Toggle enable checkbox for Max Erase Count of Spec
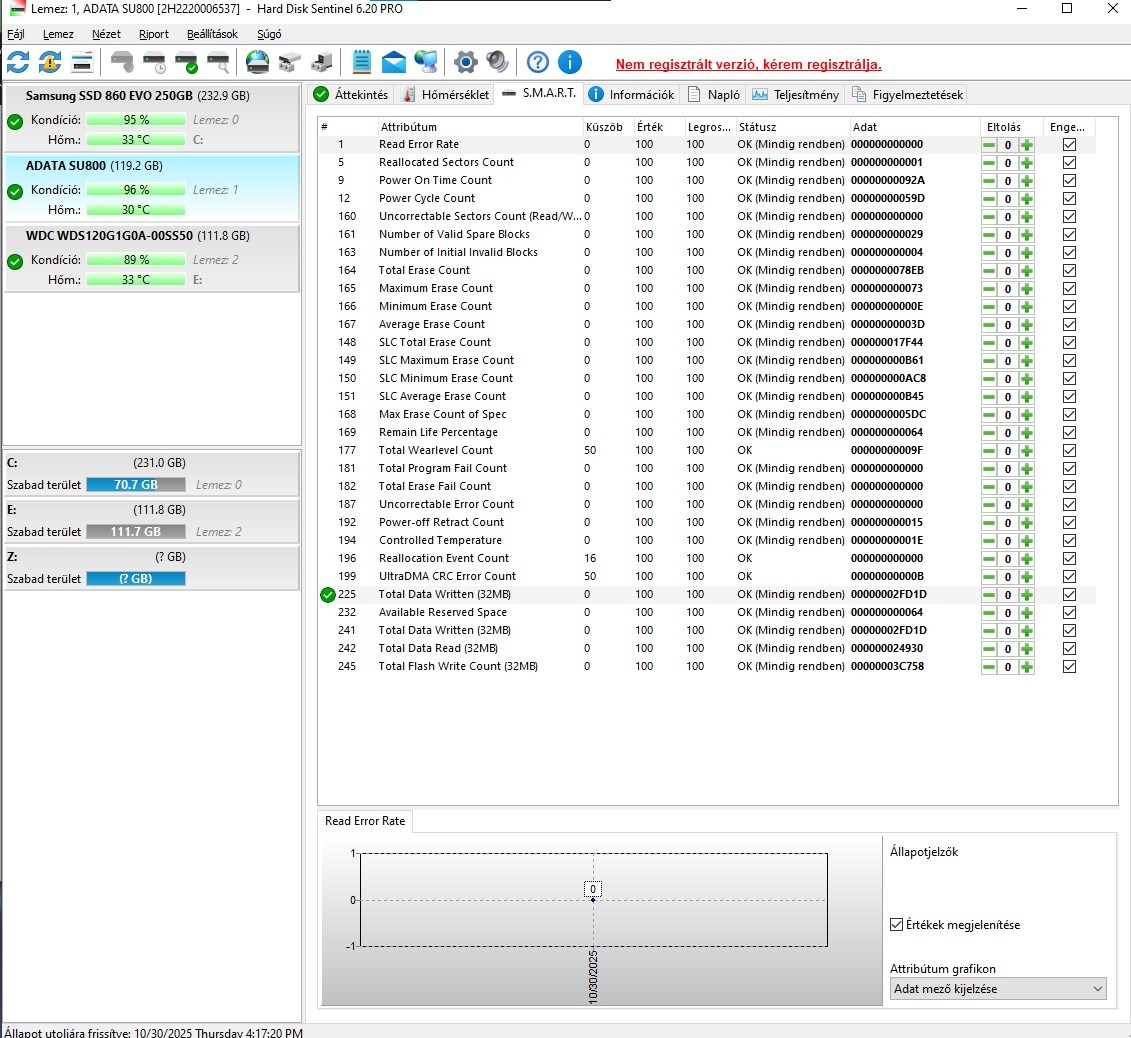The height and width of the screenshot is (1038, 1131). click(x=1069, y=415)
